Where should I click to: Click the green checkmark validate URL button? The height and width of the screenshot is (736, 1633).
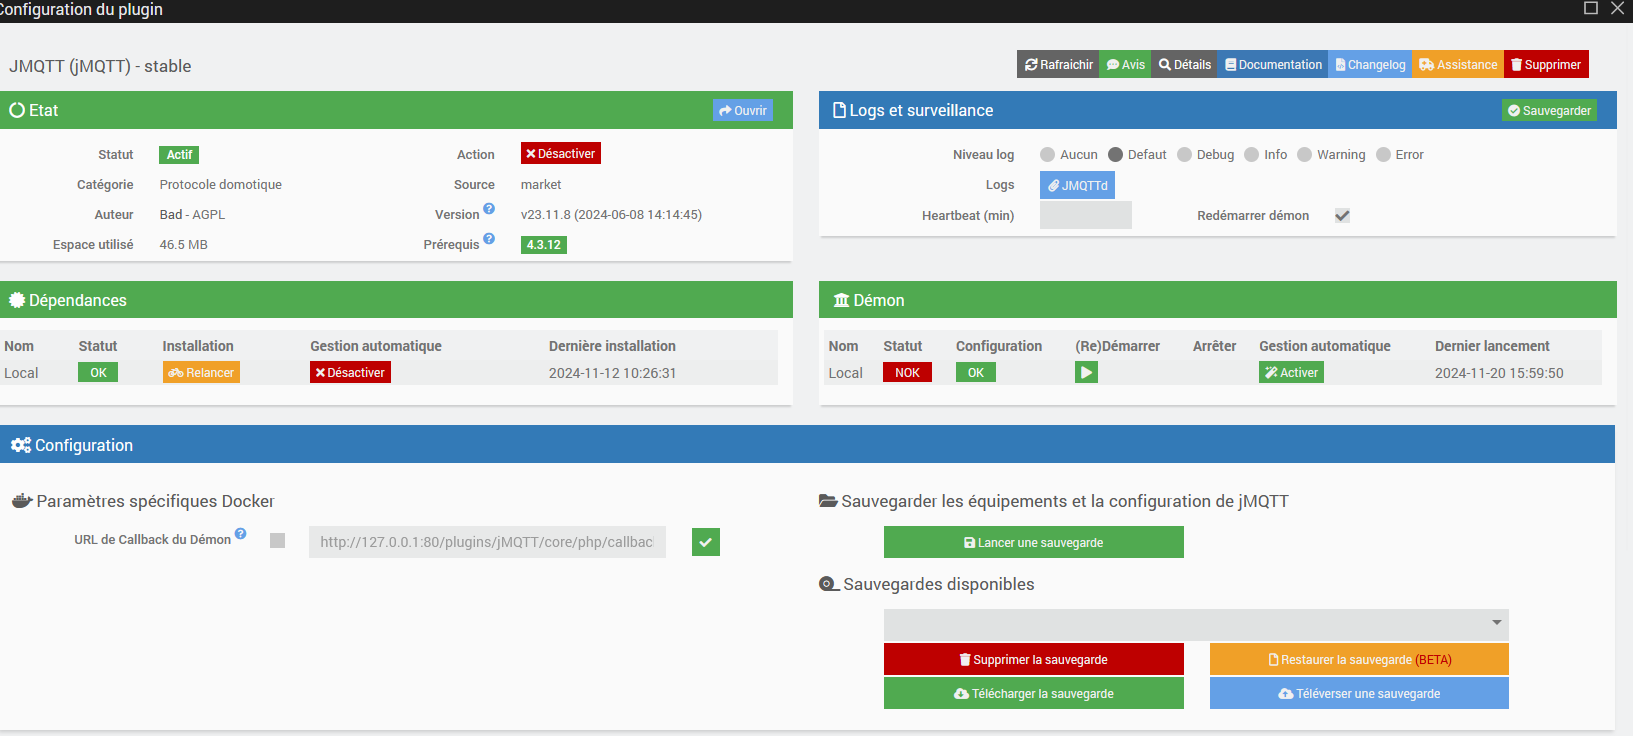point(706,542)
